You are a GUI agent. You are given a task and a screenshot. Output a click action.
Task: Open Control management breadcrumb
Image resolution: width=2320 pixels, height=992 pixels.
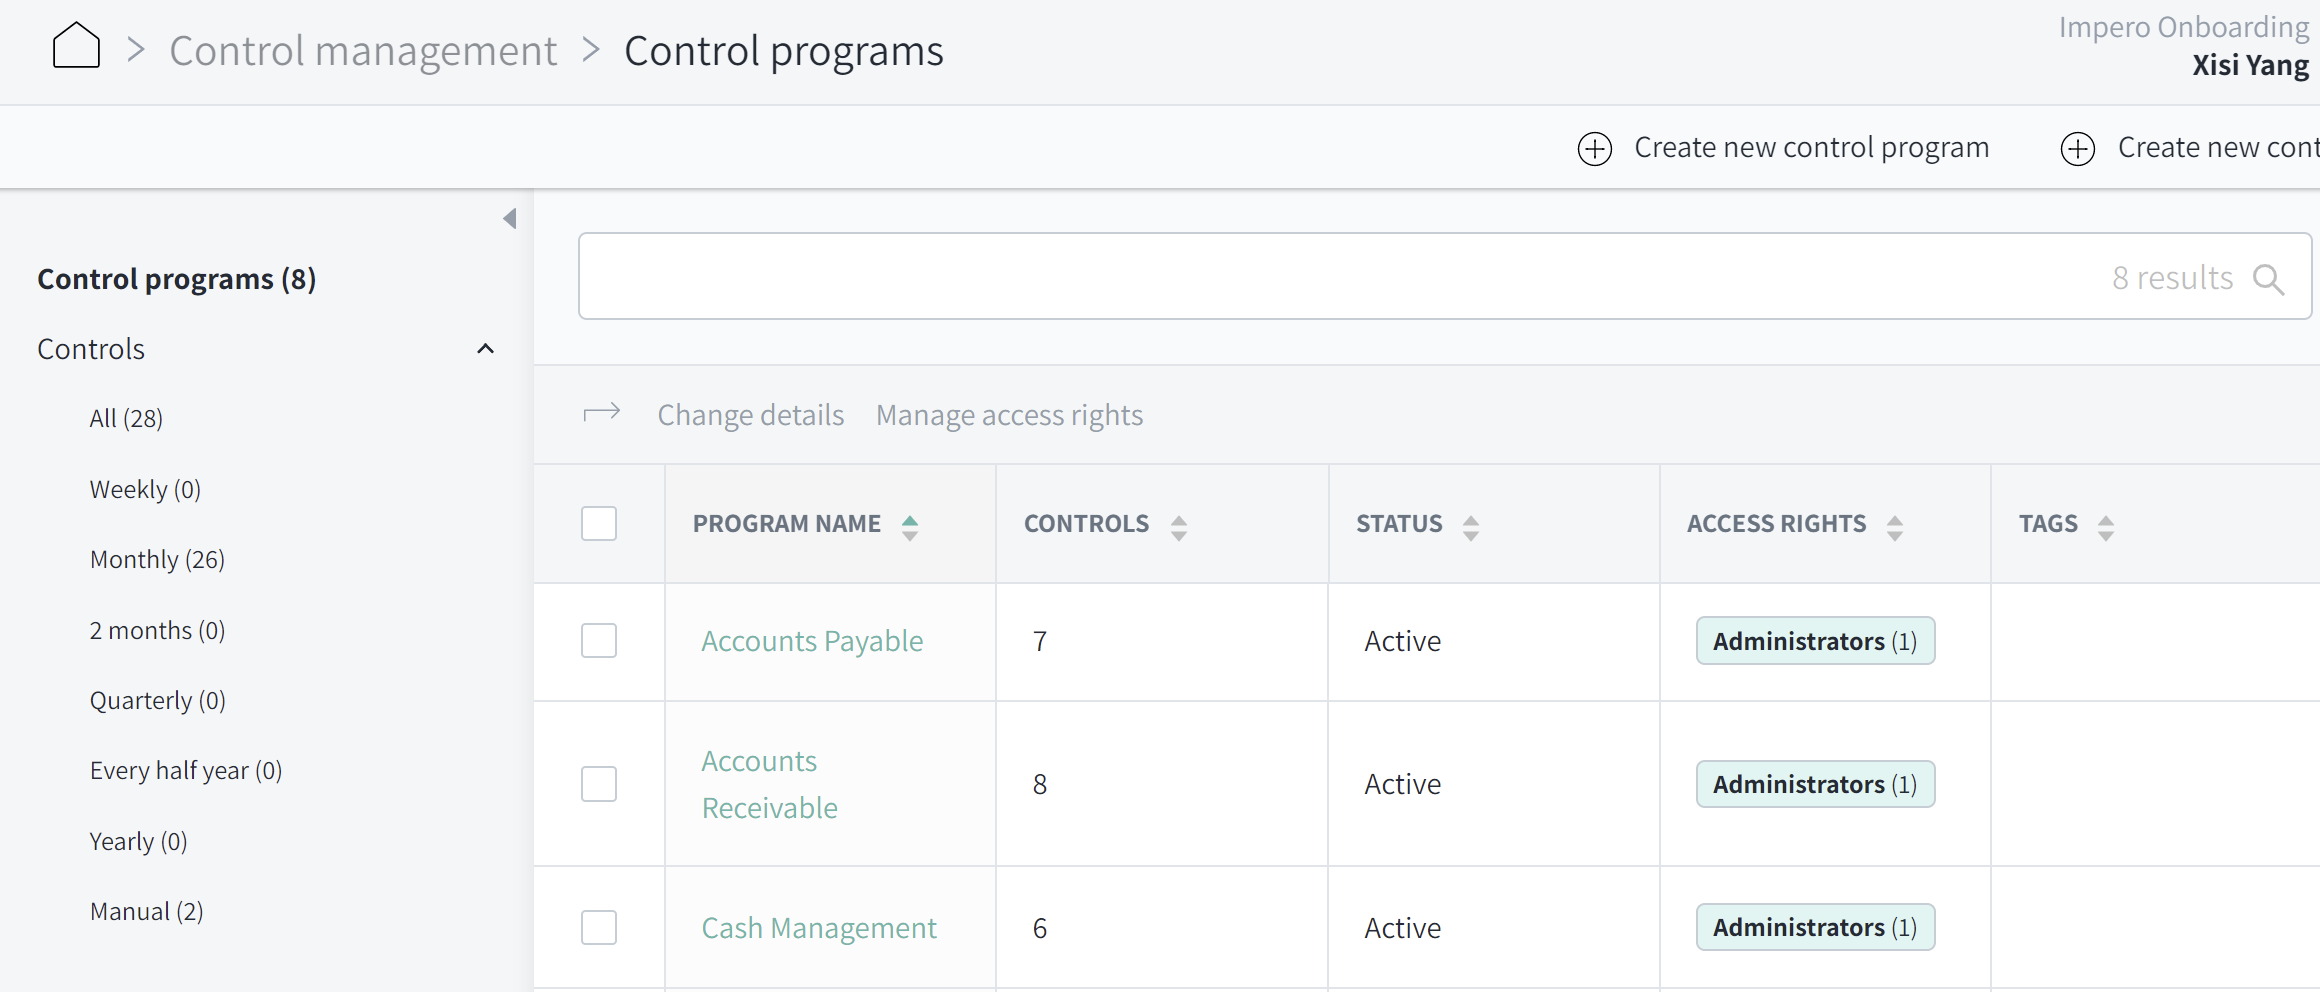[363, 50]
